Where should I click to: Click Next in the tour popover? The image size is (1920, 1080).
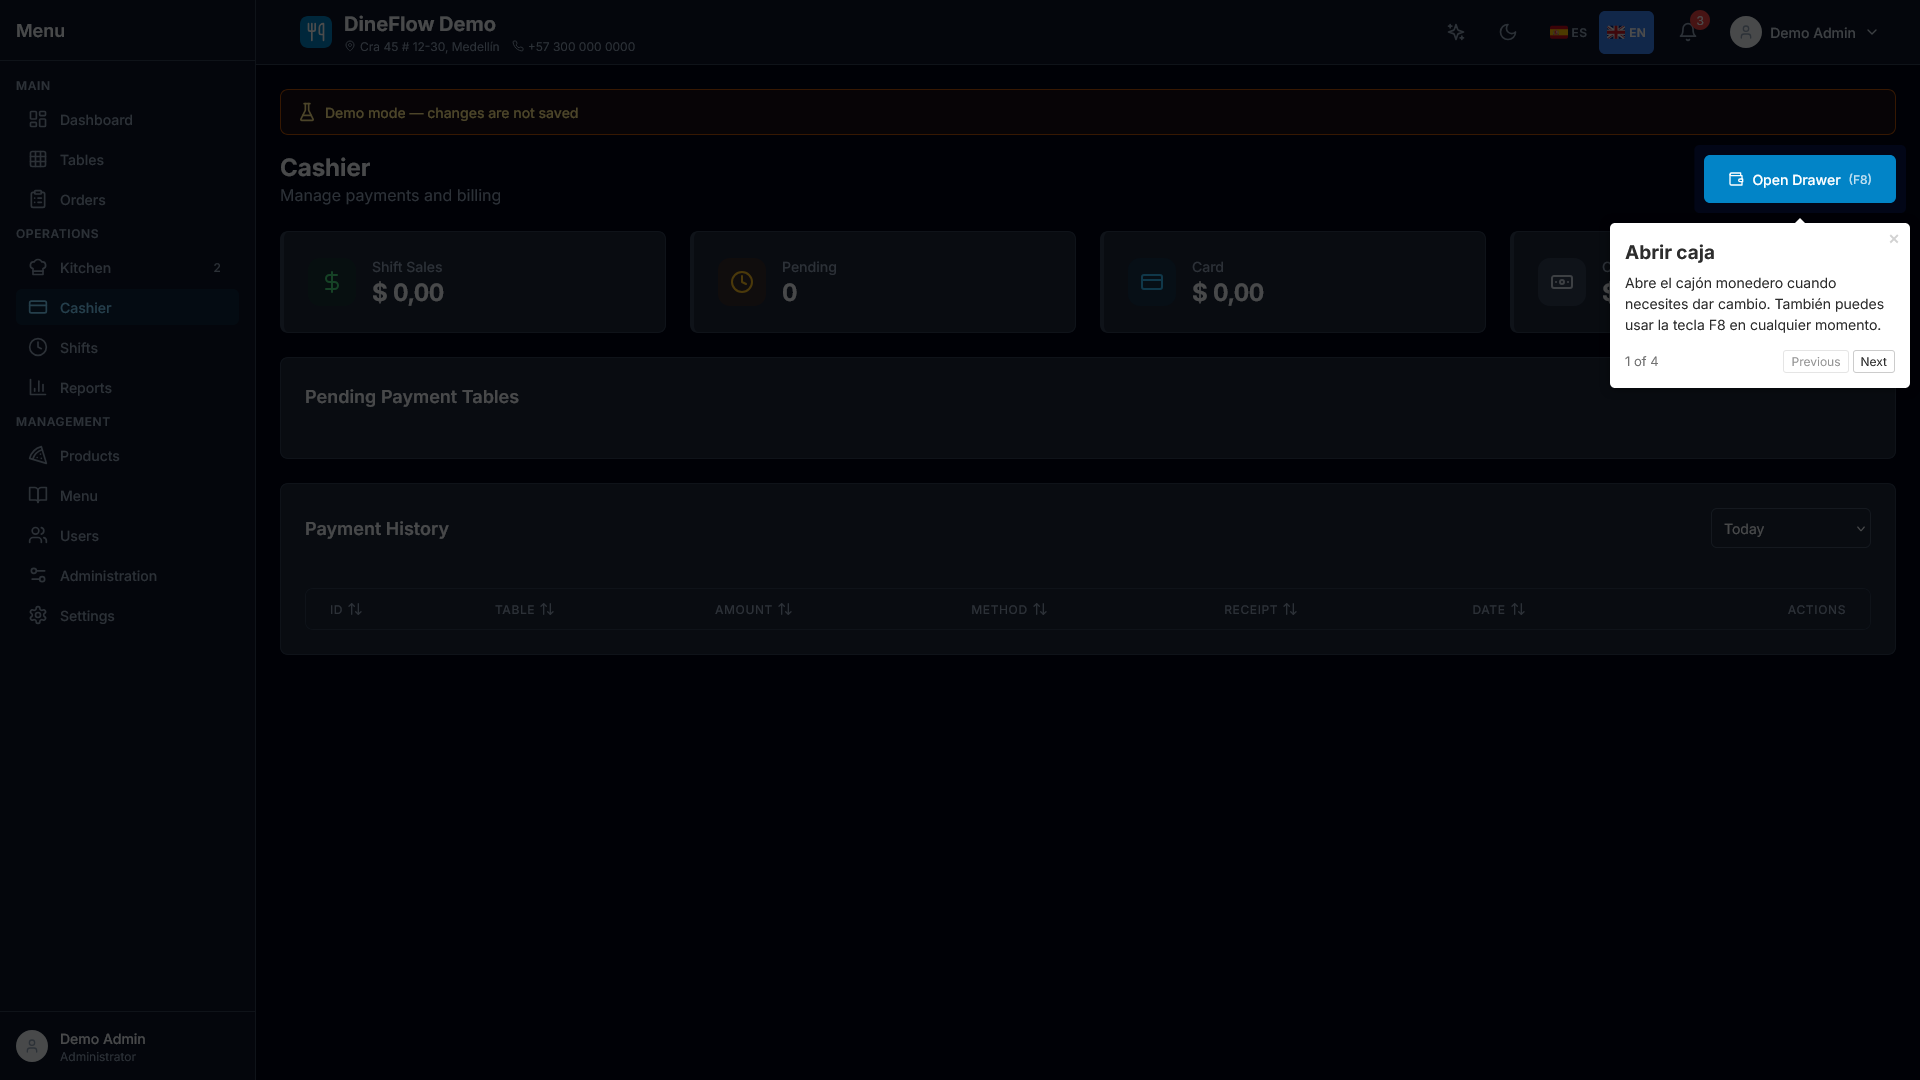pos(1873,362)
